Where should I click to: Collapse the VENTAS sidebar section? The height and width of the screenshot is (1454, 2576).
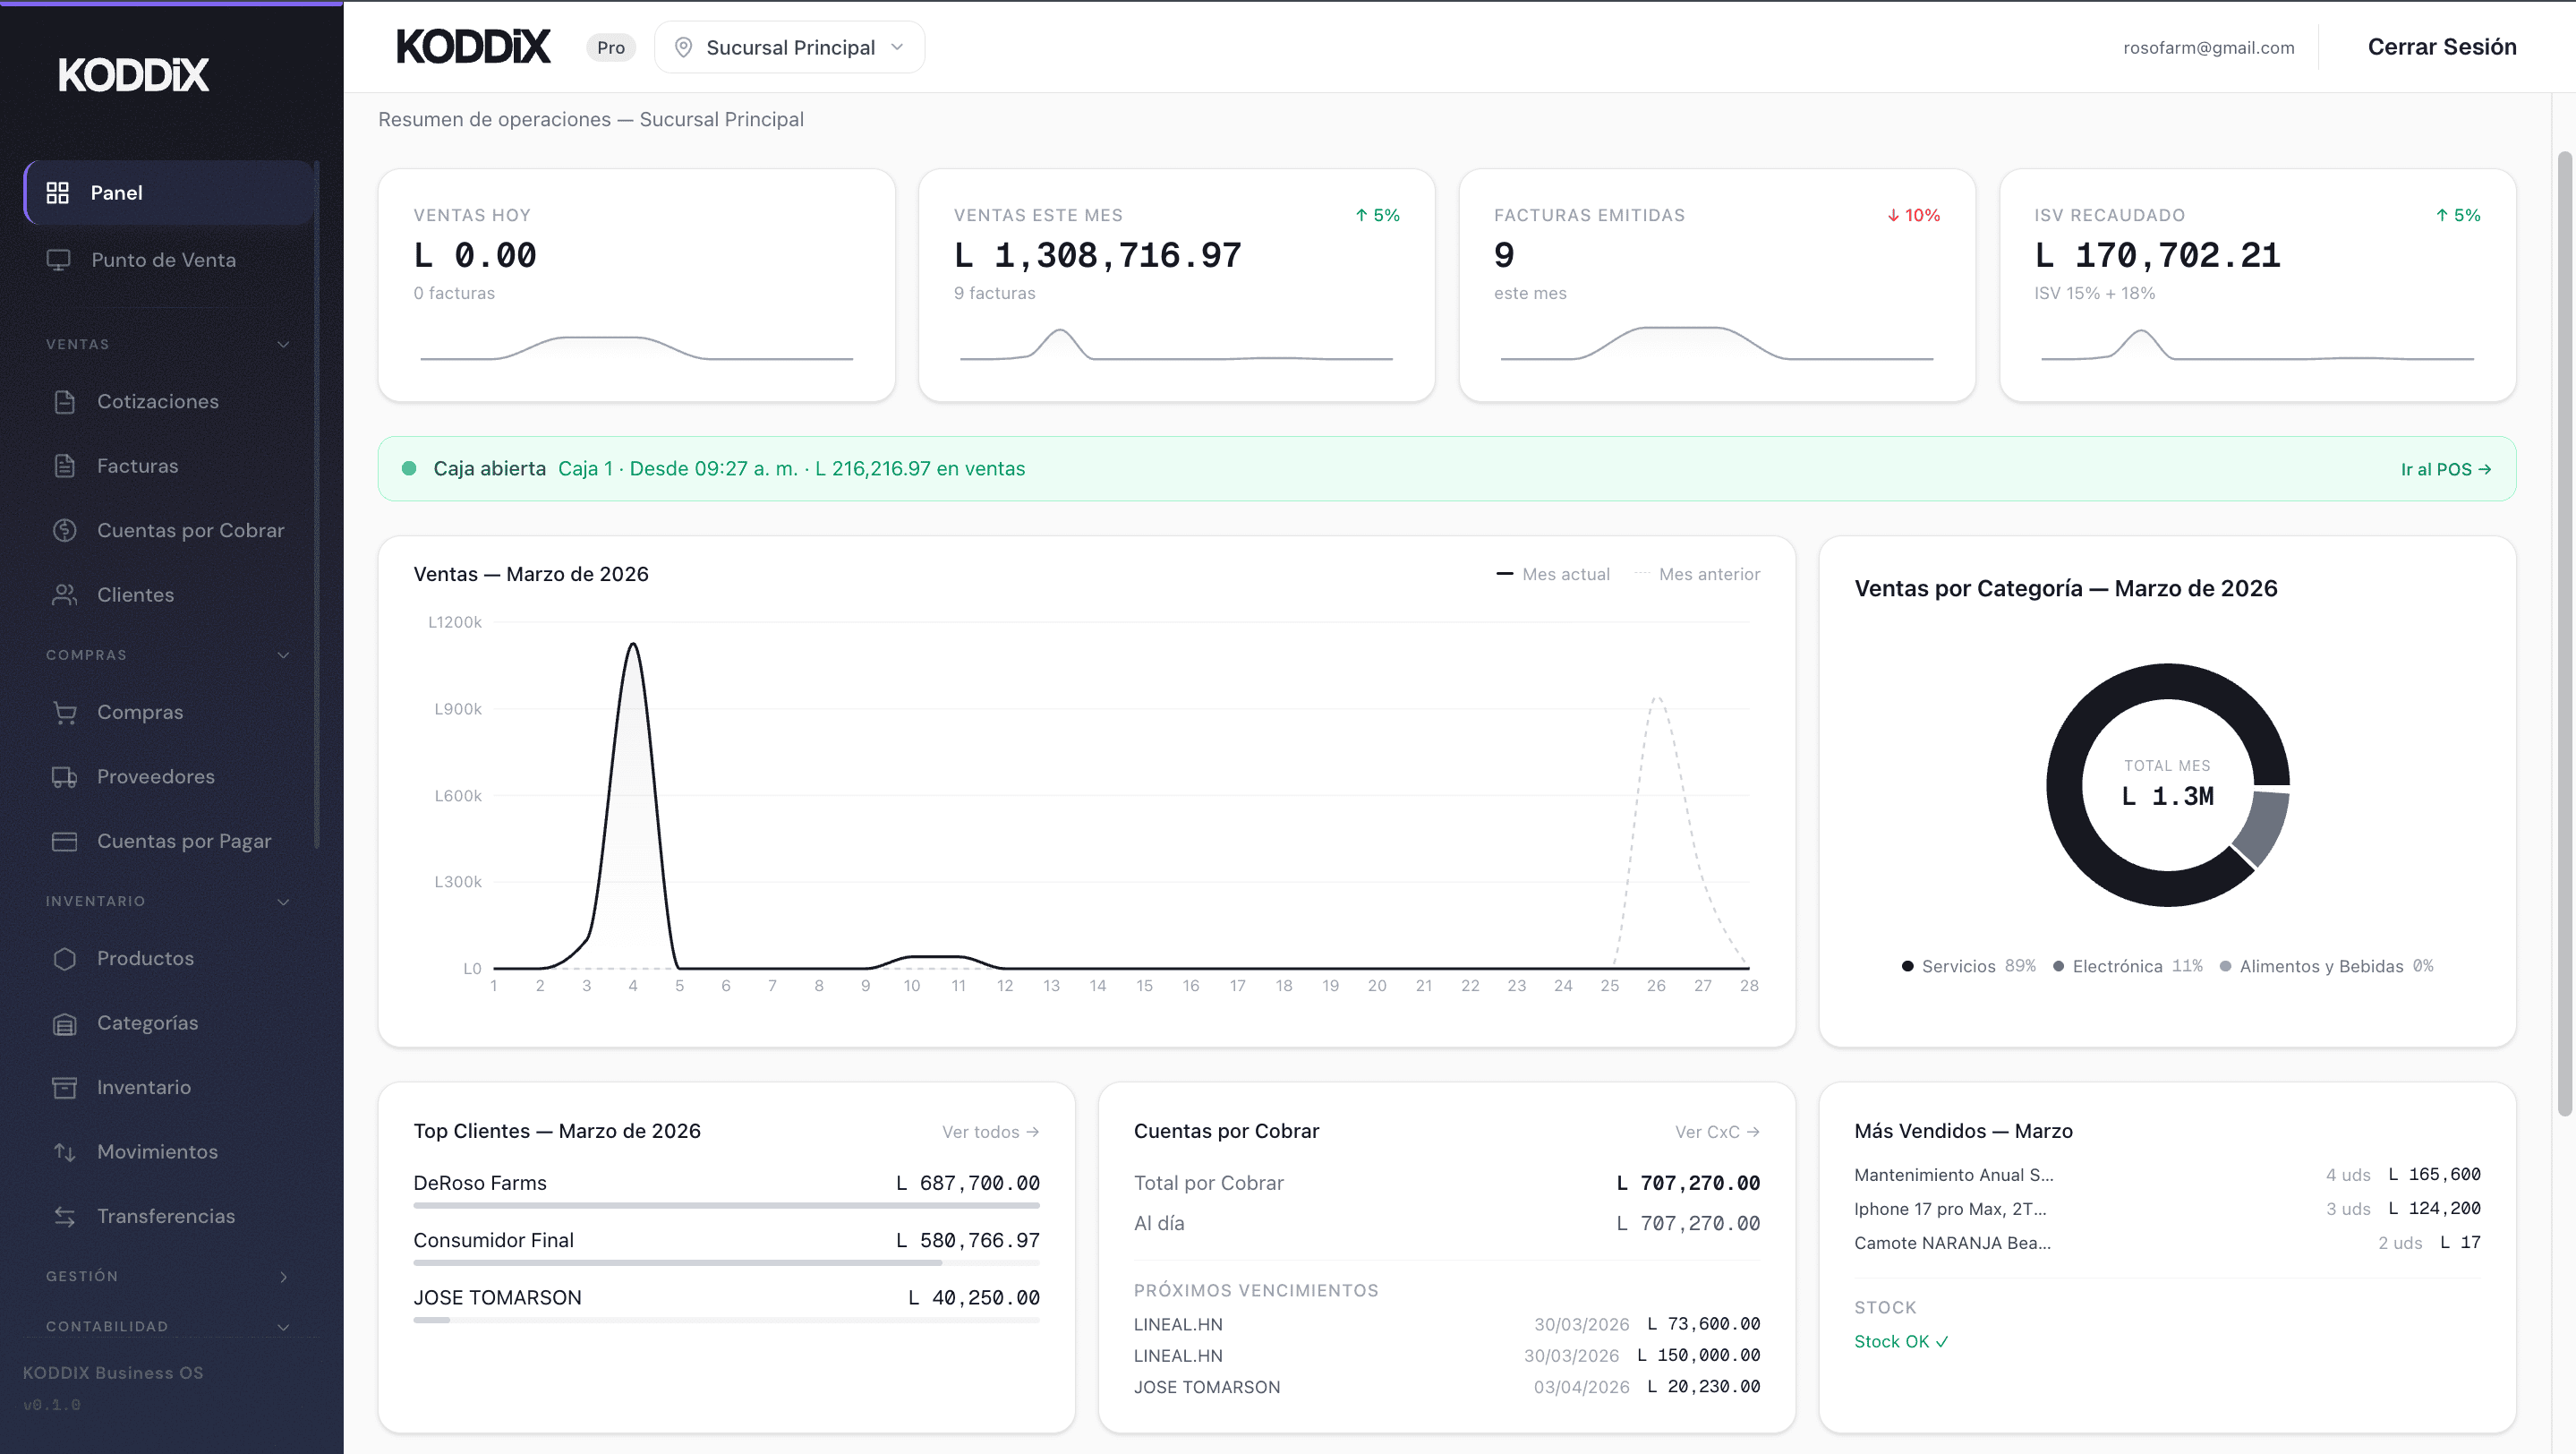pos(283,345)
